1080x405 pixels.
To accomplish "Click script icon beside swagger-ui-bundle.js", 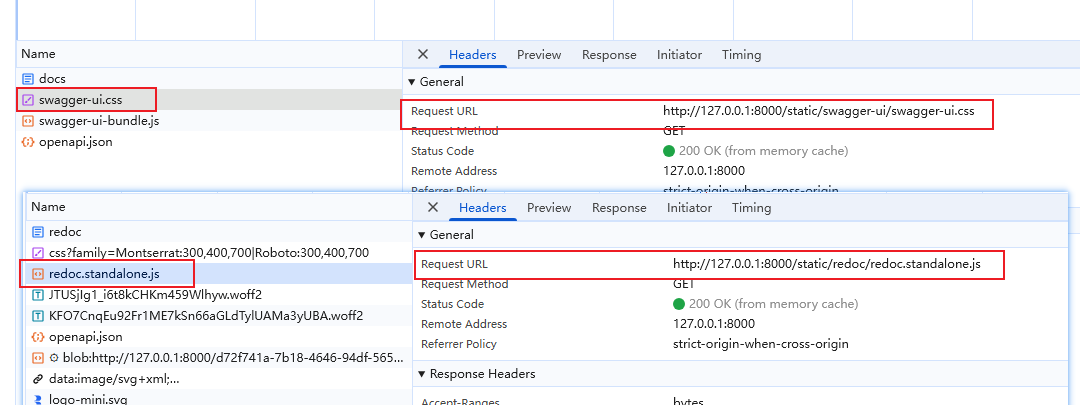I will [28, 121].
